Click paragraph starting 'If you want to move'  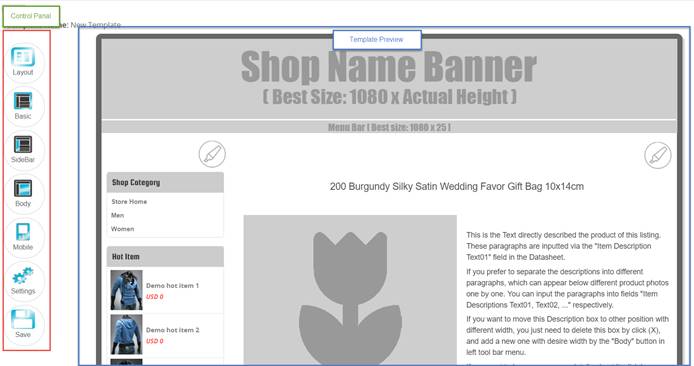(567, 335)
